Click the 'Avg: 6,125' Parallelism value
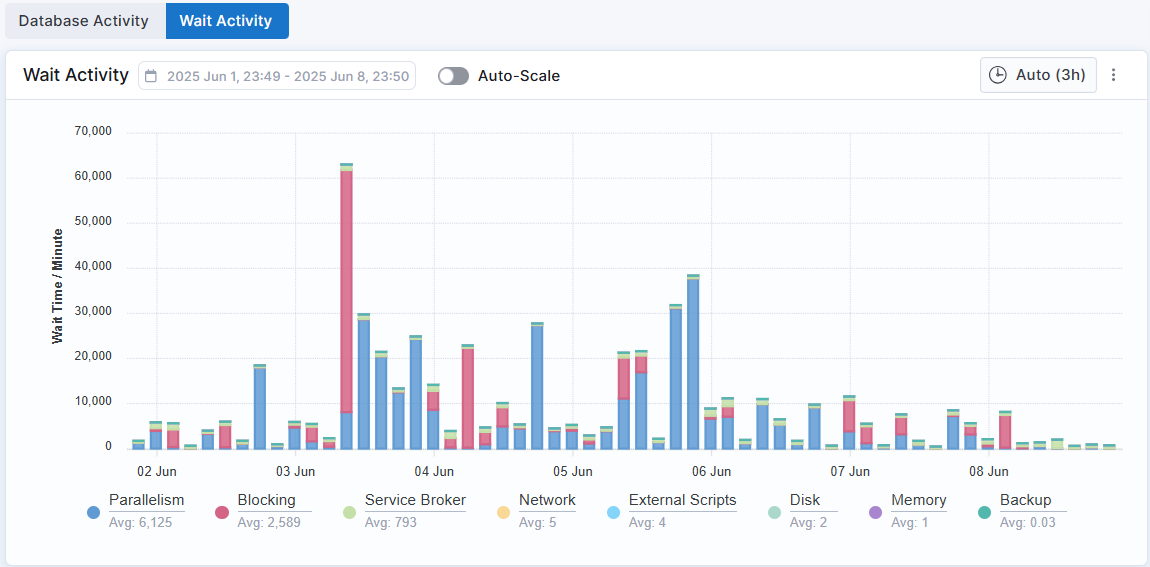The height and width of the screenshot is (567, 1150). point(139,523)
